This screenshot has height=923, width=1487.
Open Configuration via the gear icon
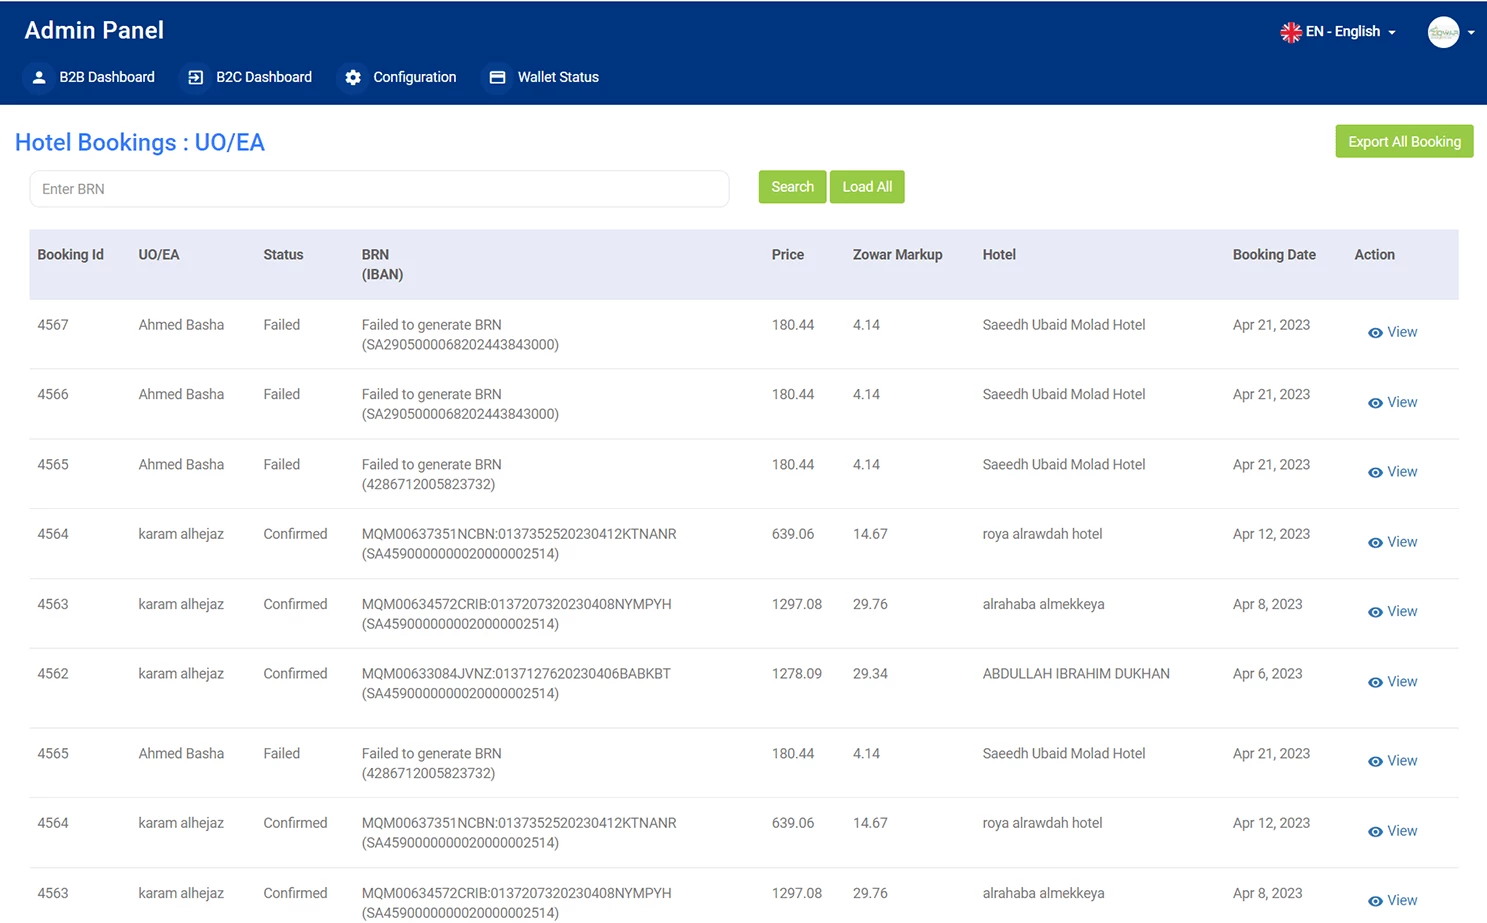[x=353, y=77]
